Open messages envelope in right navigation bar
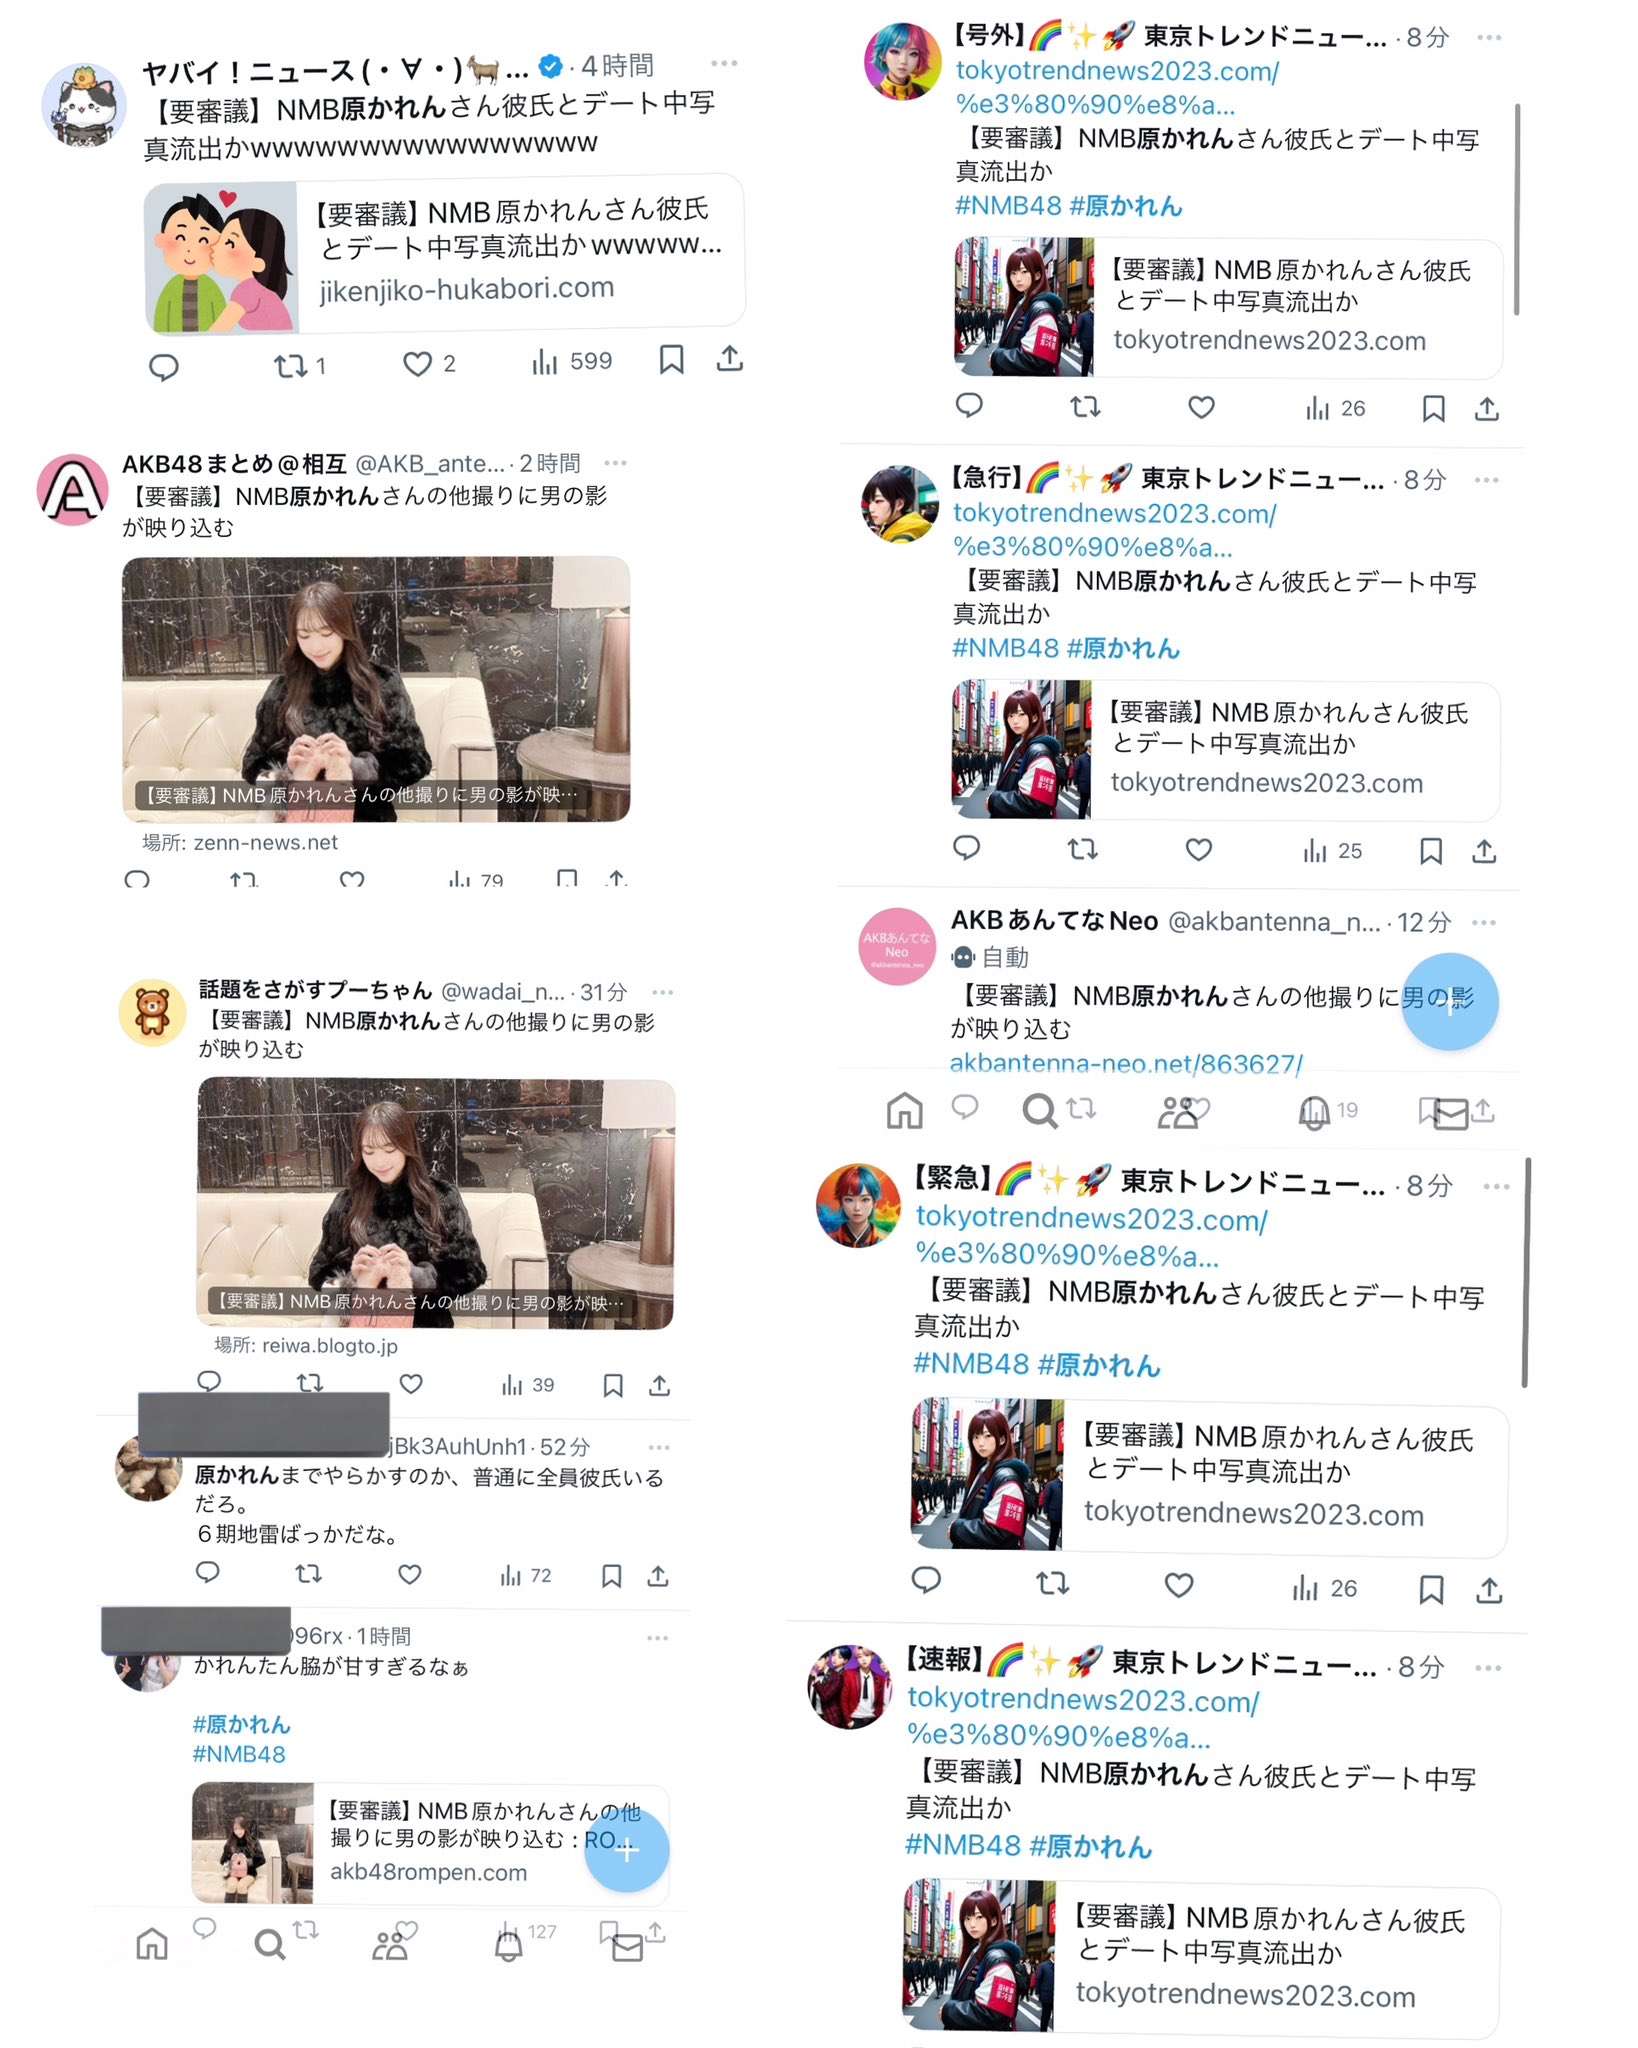 (1451, 1113)
